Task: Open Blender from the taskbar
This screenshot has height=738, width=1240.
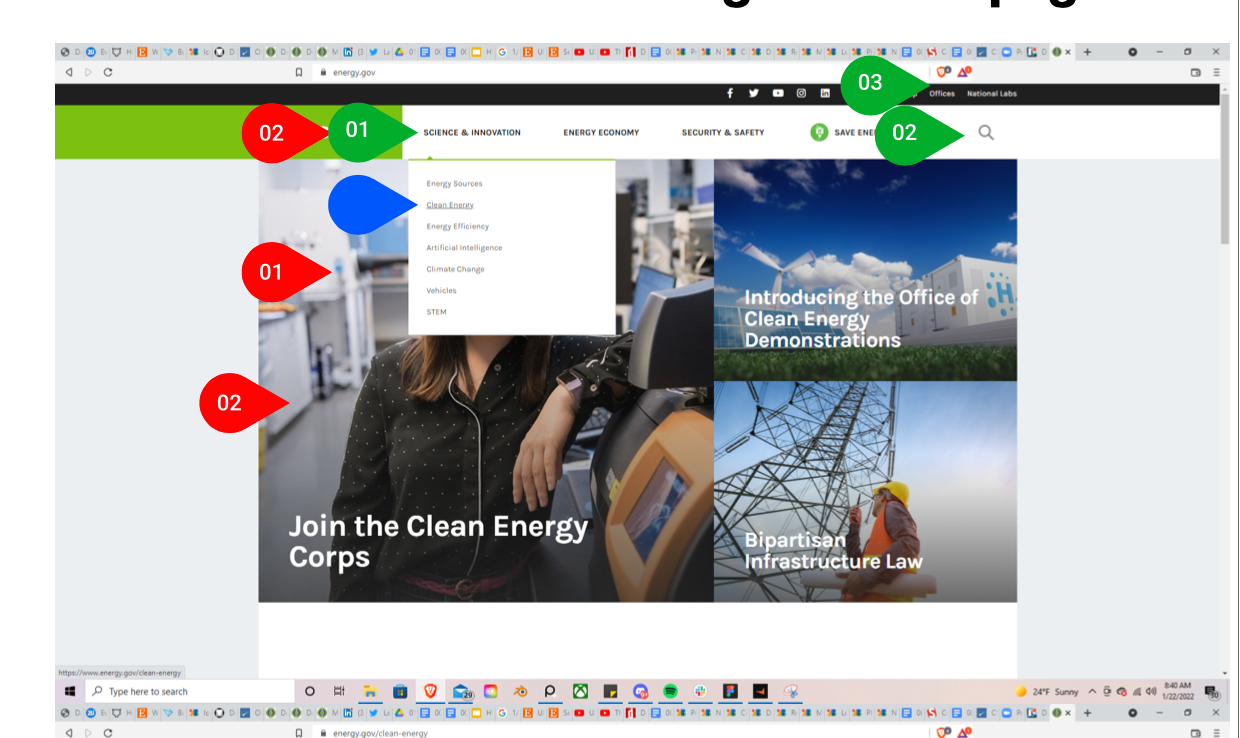Action: point(520,691)
